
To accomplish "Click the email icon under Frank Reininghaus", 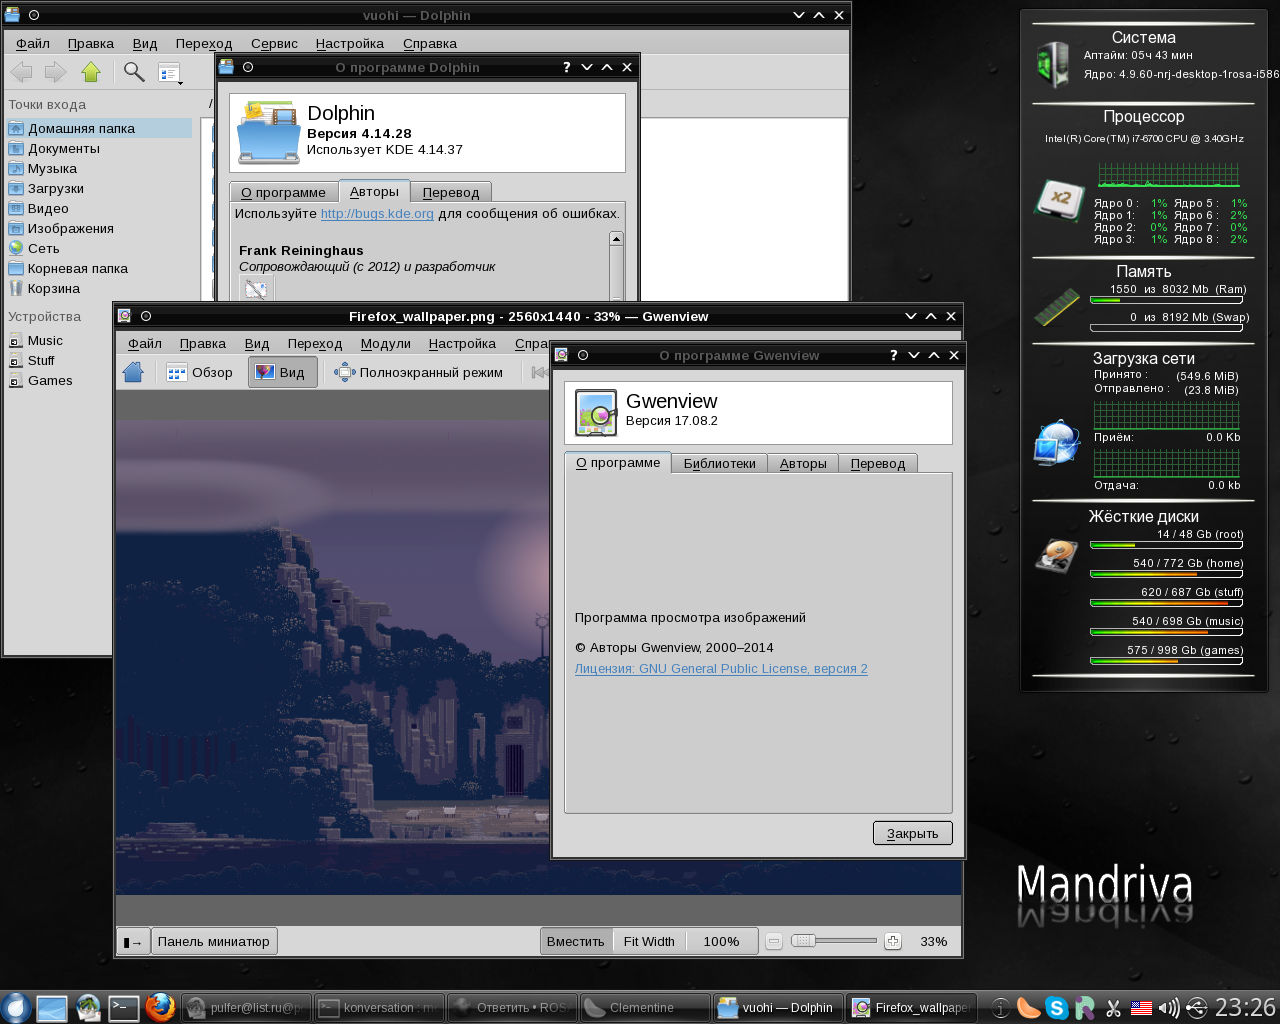I will (x=256, y=289).
